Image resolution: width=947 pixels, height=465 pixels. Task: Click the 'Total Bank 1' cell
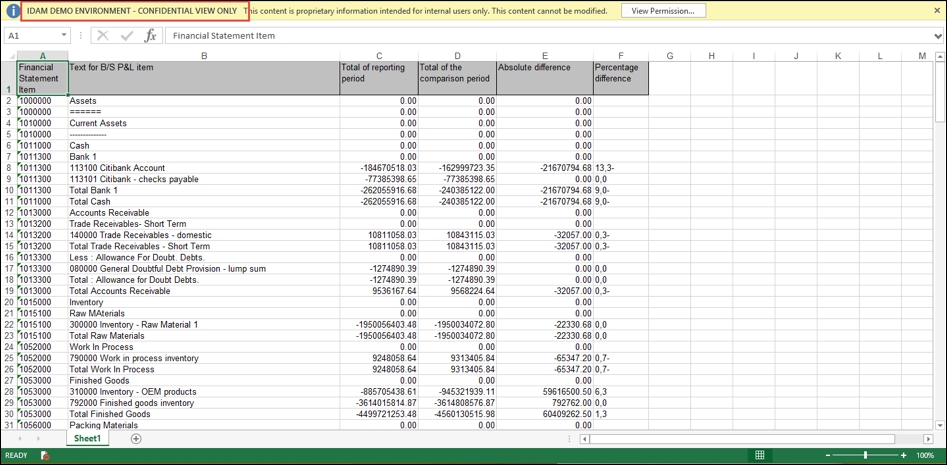pyautogui.click(x=204, y=190)
